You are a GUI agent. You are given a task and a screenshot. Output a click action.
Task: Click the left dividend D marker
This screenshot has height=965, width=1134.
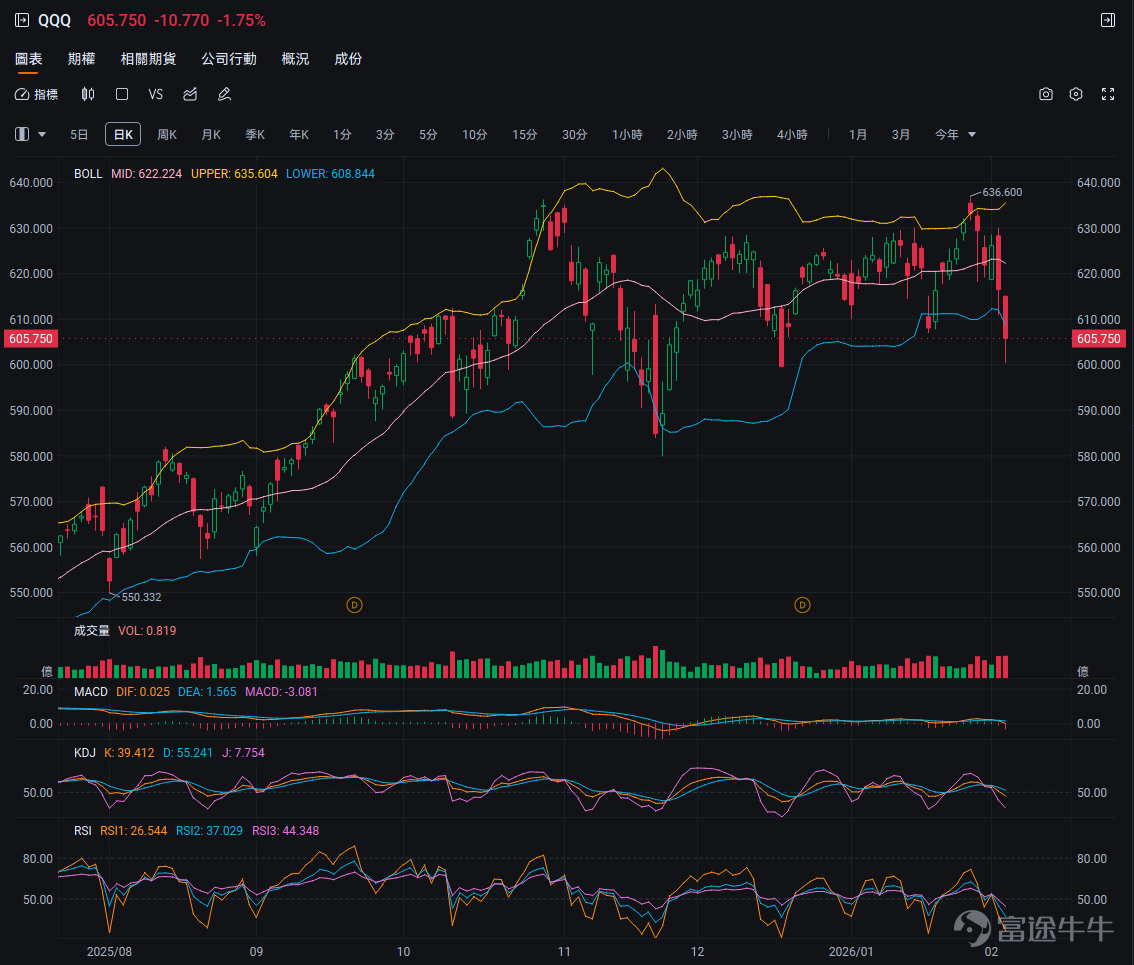(354, 605)
